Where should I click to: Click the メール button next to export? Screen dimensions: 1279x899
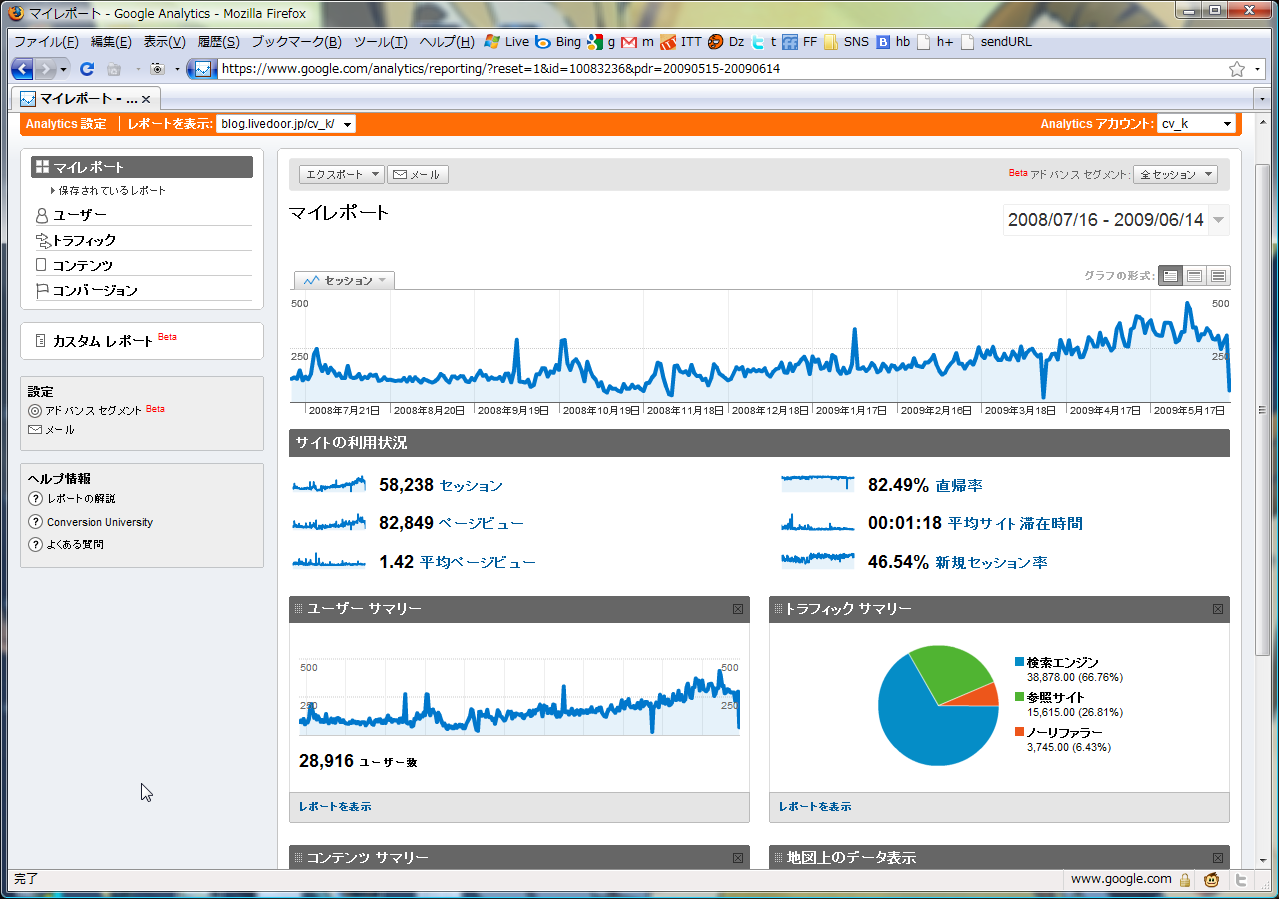click(418, 174)
